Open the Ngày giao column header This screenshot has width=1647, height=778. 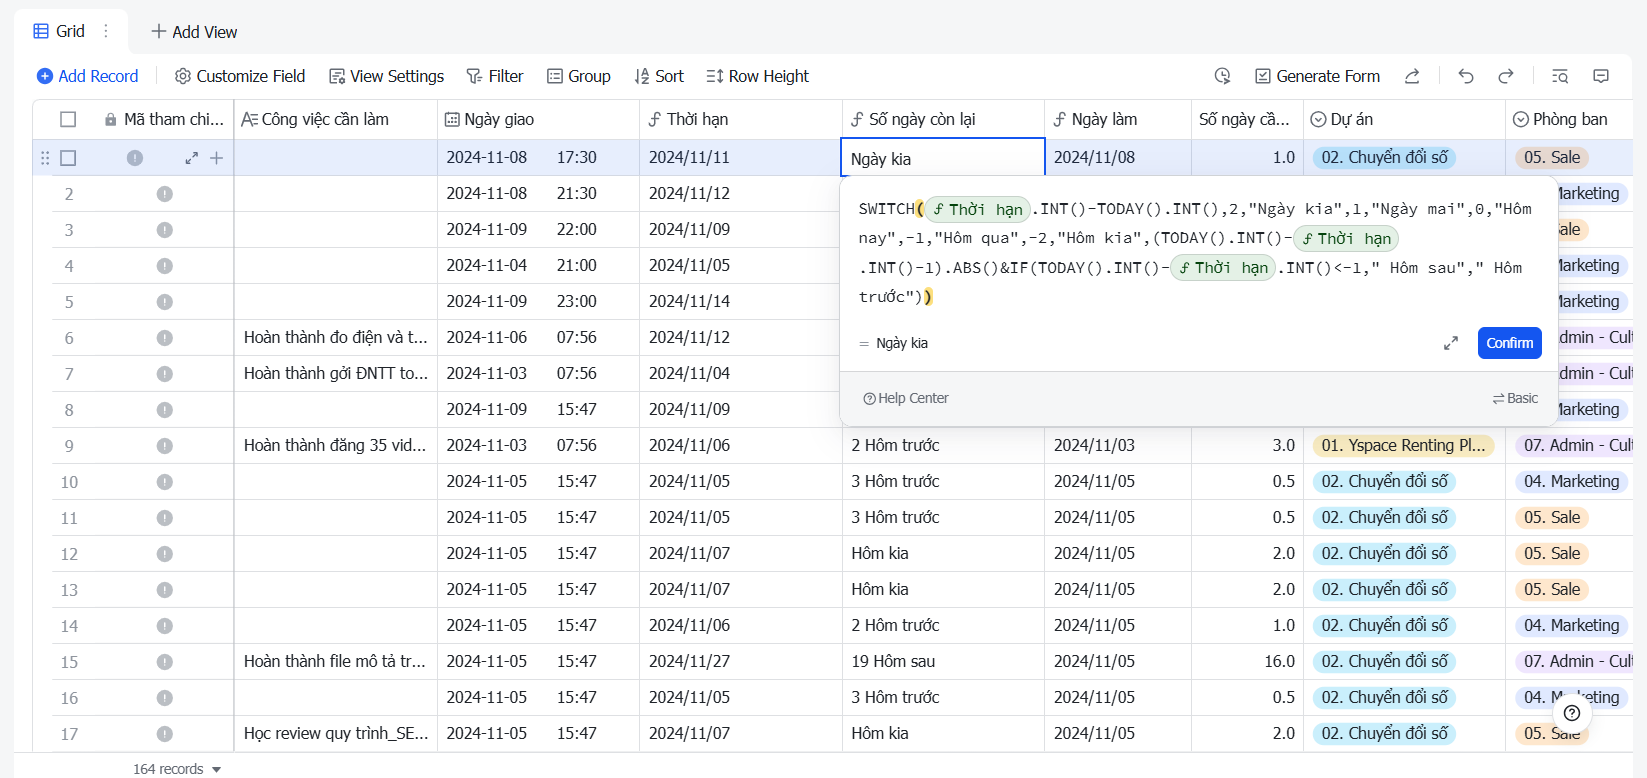pyautogui.click(x=538, y=119)
